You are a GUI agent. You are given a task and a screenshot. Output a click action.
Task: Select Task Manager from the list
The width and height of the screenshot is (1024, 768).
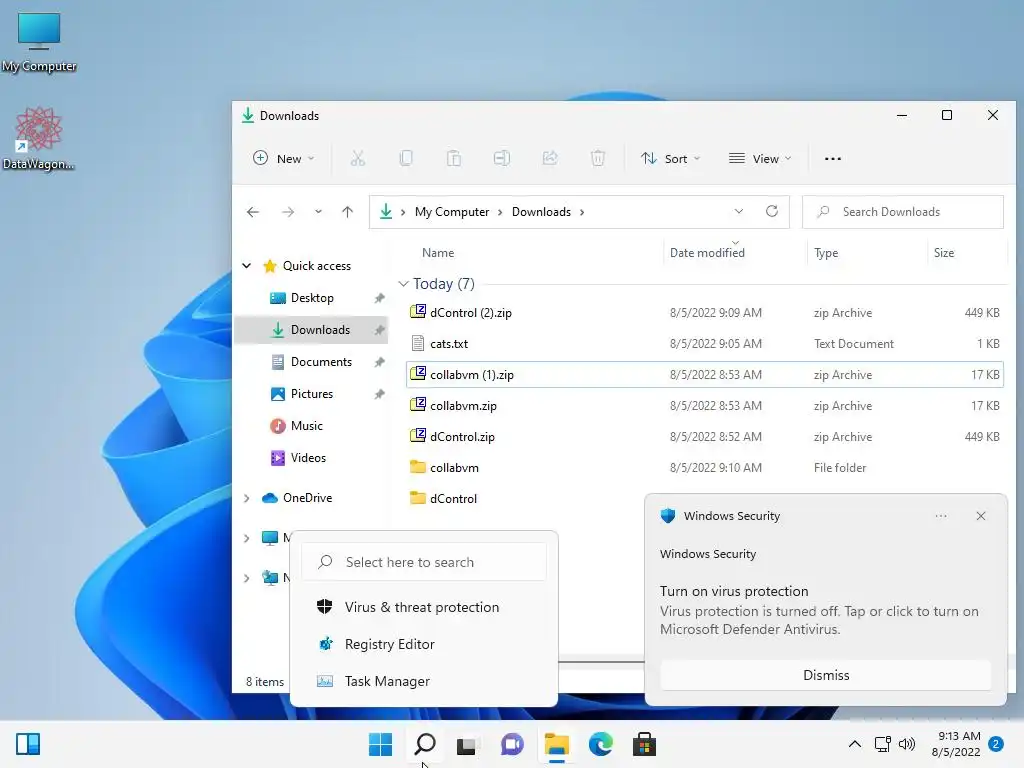tap(423, 681)
